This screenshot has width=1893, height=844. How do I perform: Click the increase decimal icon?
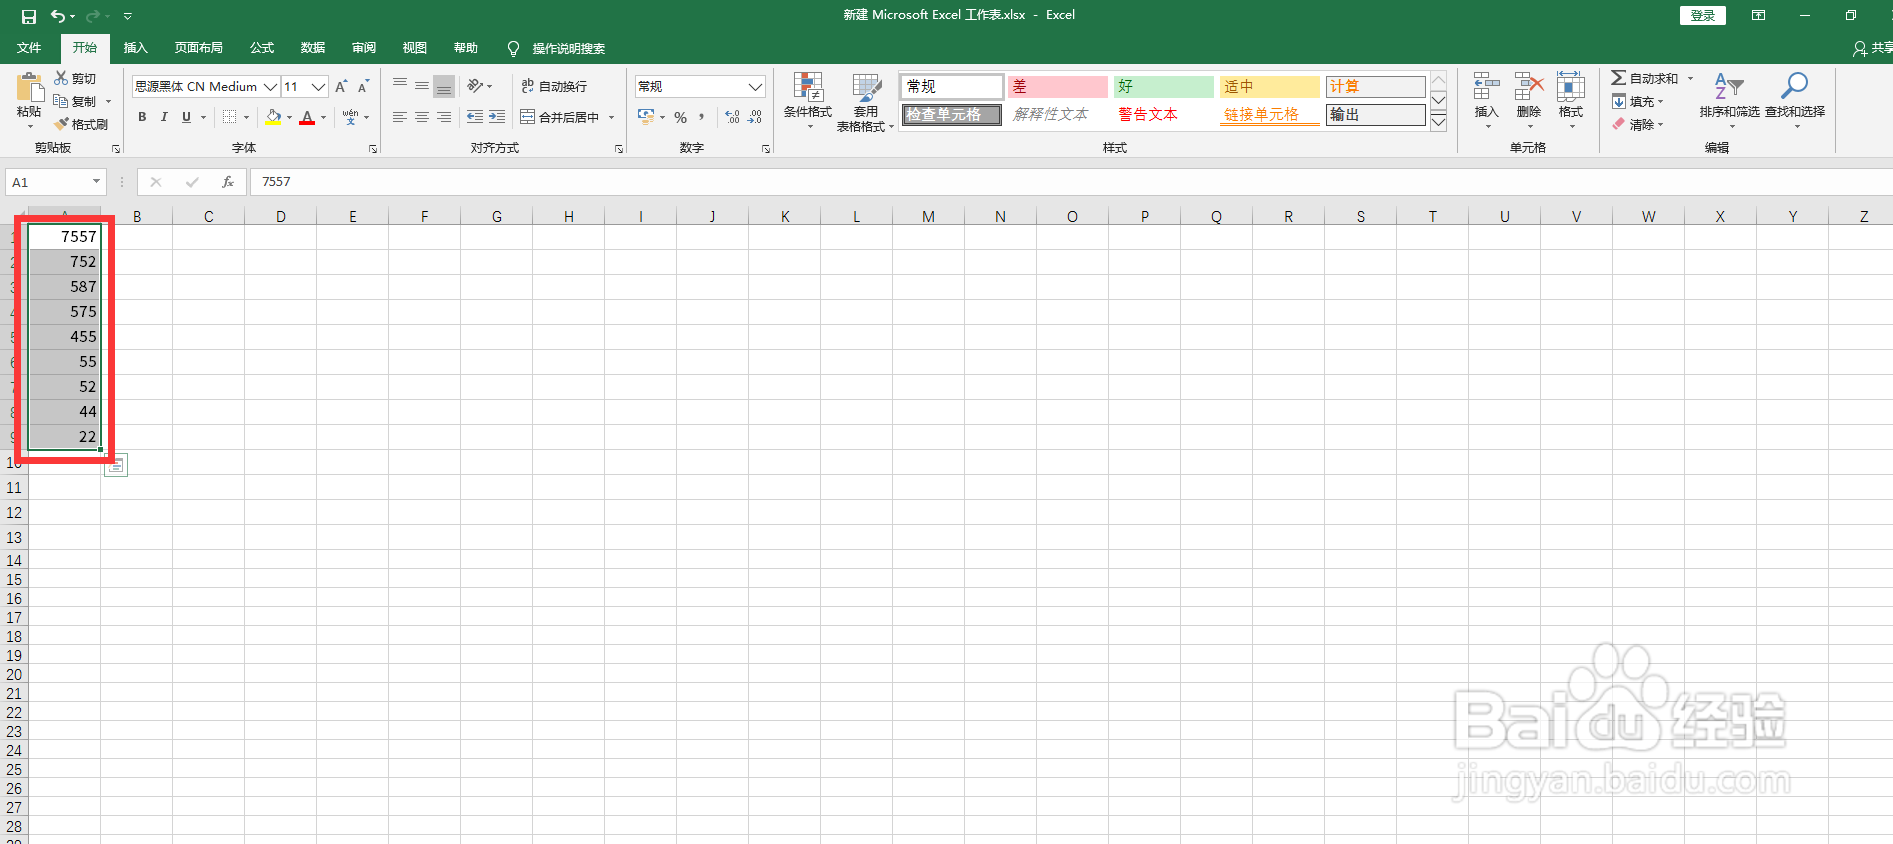pos(733,117)
